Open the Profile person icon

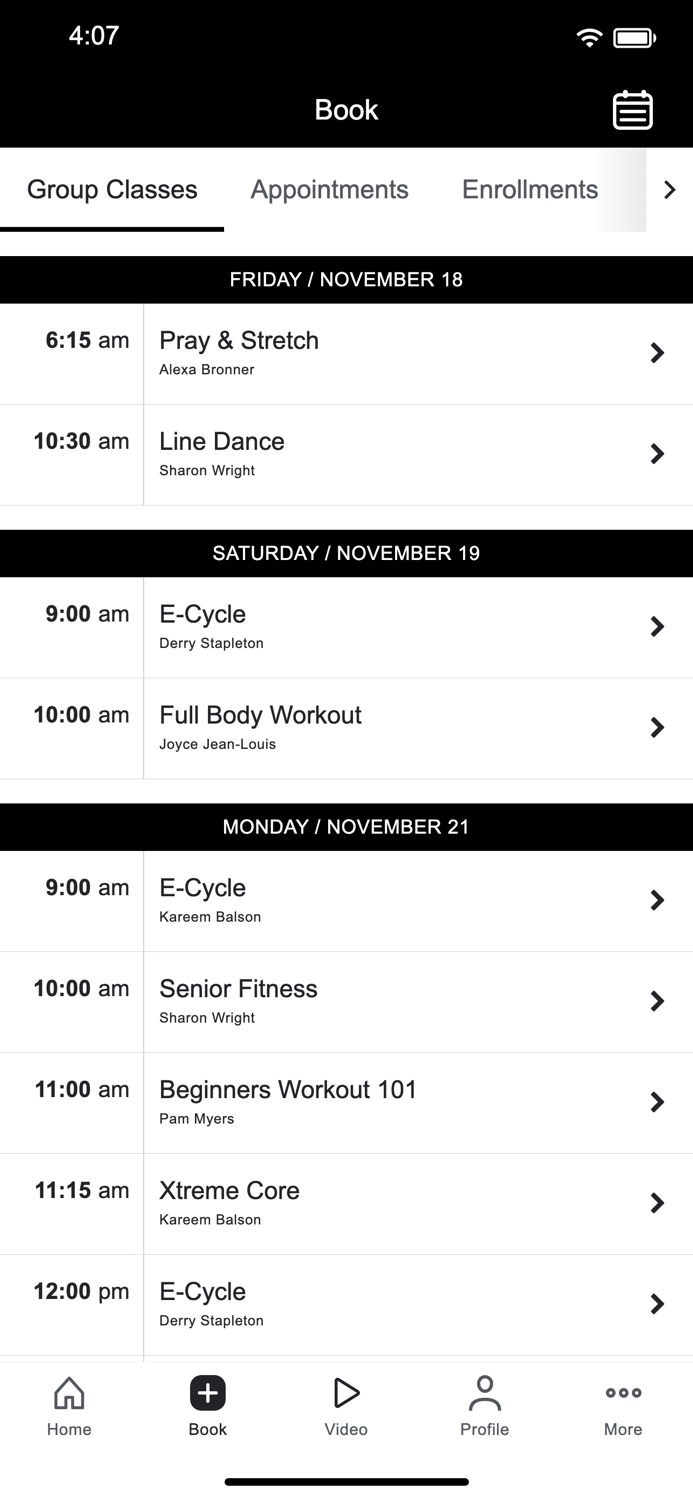tap(484, 1392)
